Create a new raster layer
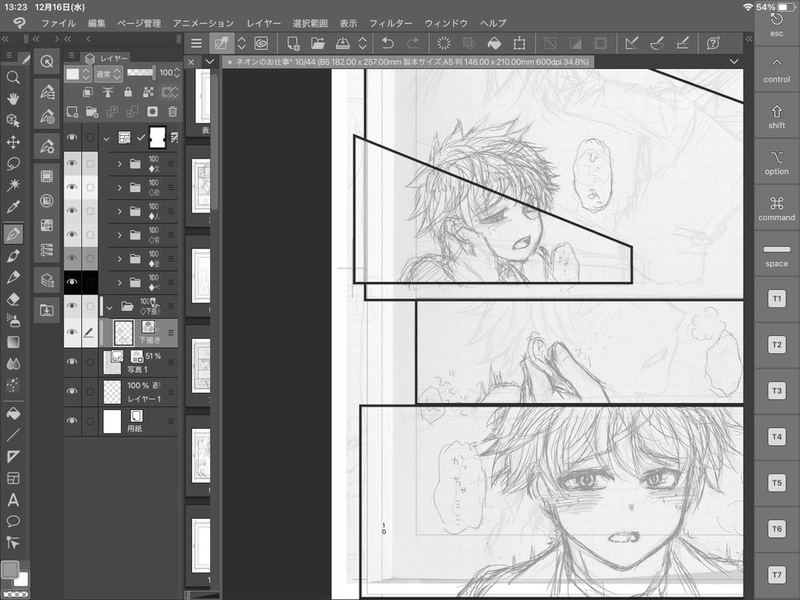The image size is (800, 600). pos(72,112)
